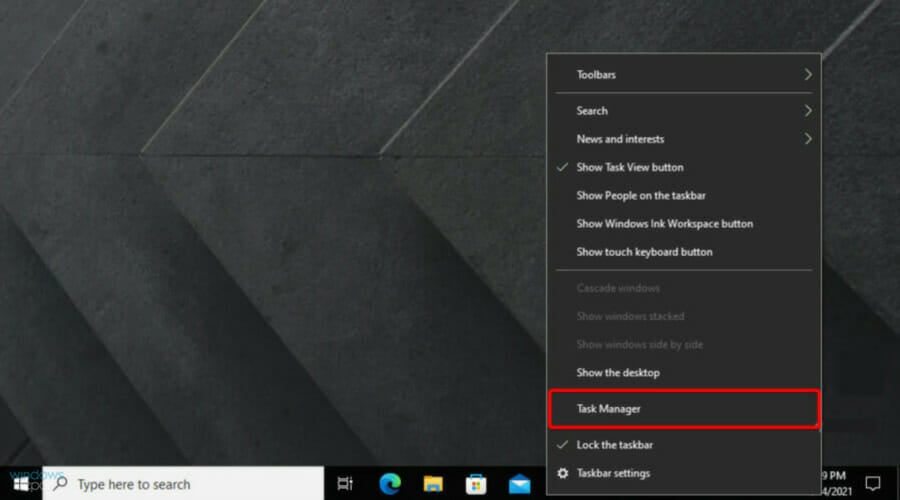Open the Mail app from the taskbar
This screenshot has width=900, height=500.
(x=519, y=484)
